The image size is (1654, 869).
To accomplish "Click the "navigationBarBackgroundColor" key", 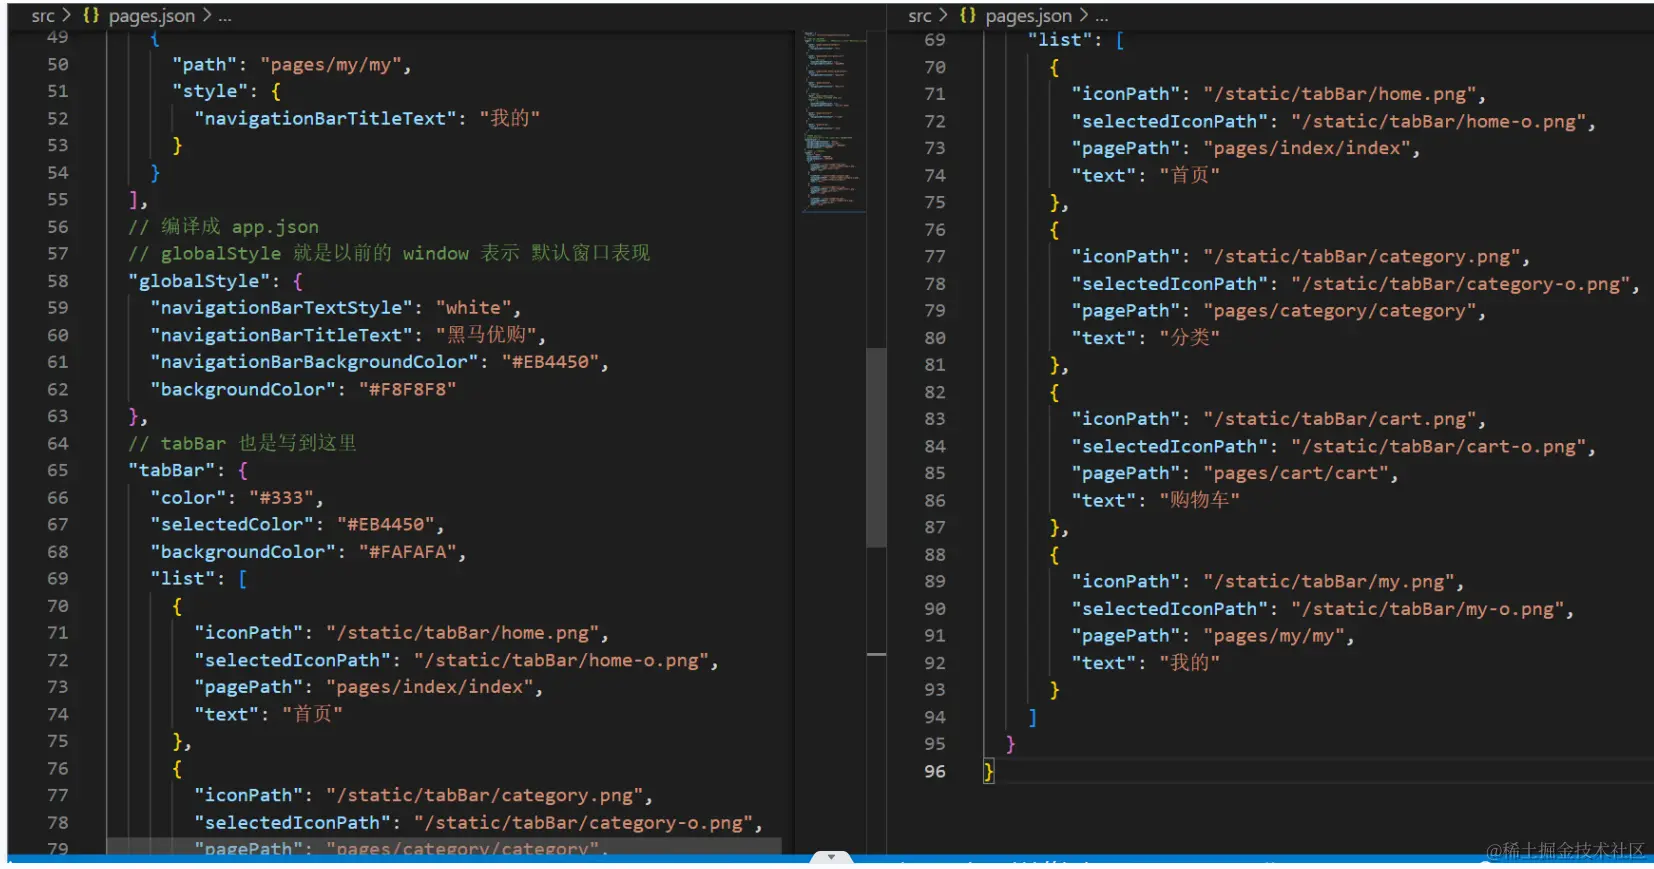I will [x=315, y=362].
